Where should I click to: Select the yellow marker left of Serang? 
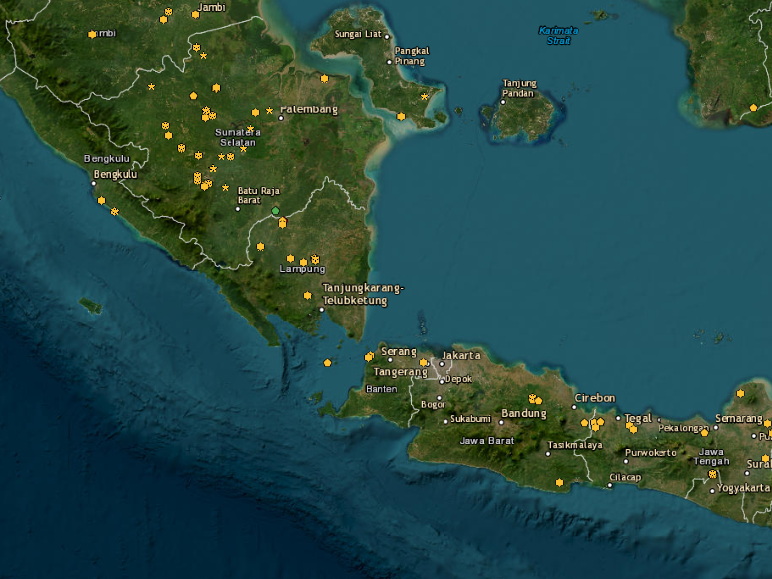coord(369,355)
